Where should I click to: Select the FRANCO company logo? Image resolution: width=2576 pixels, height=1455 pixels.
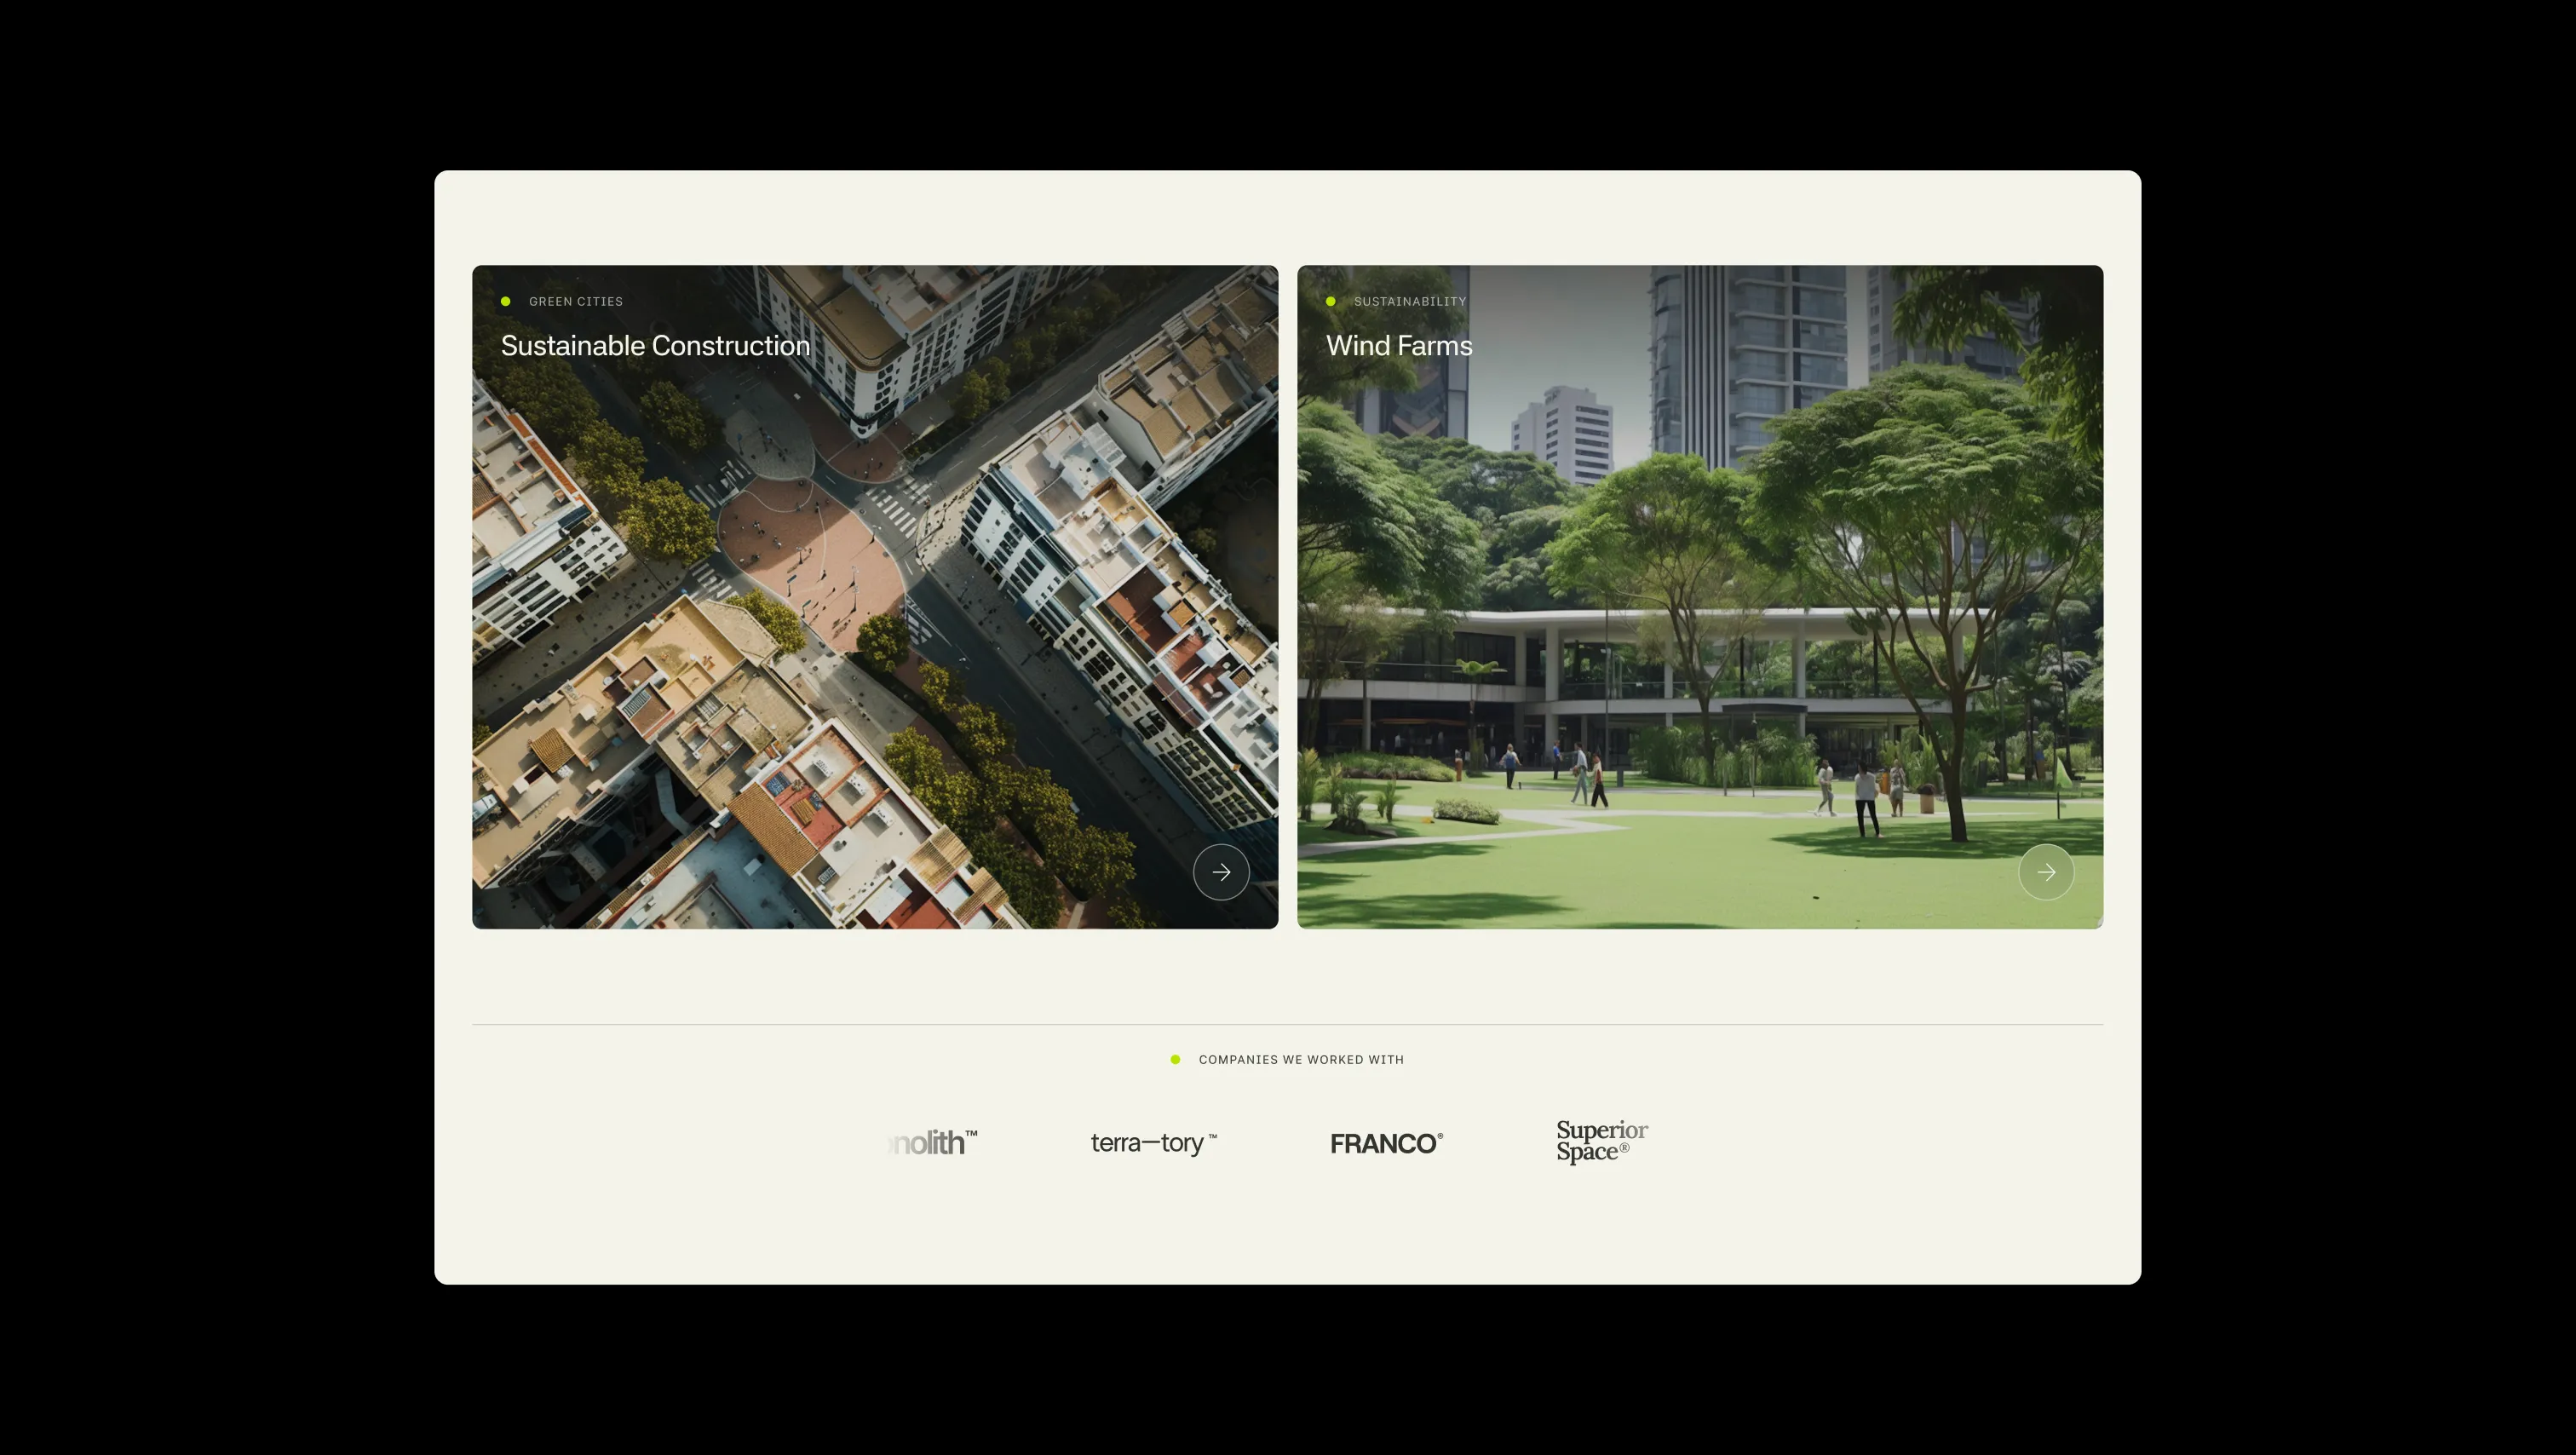coord(1386,1143)
